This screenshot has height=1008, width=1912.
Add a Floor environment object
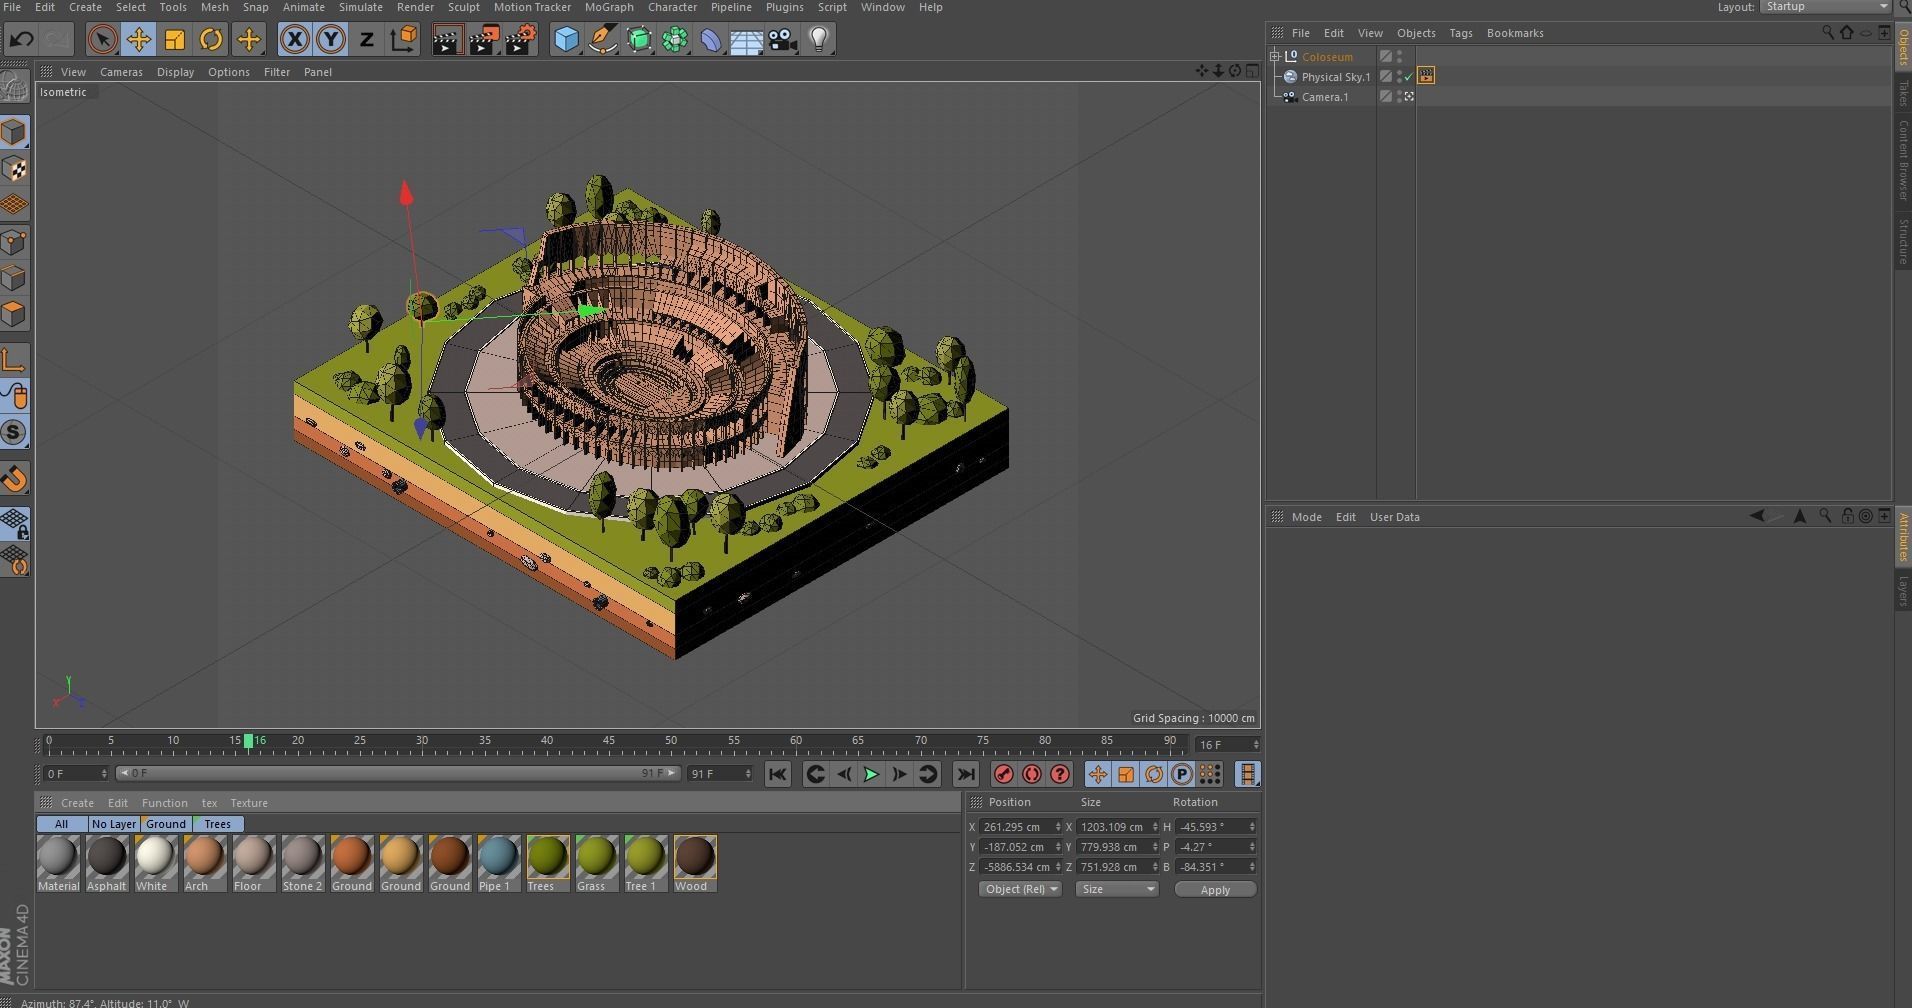pyautogui.click(x=746, y=40)
